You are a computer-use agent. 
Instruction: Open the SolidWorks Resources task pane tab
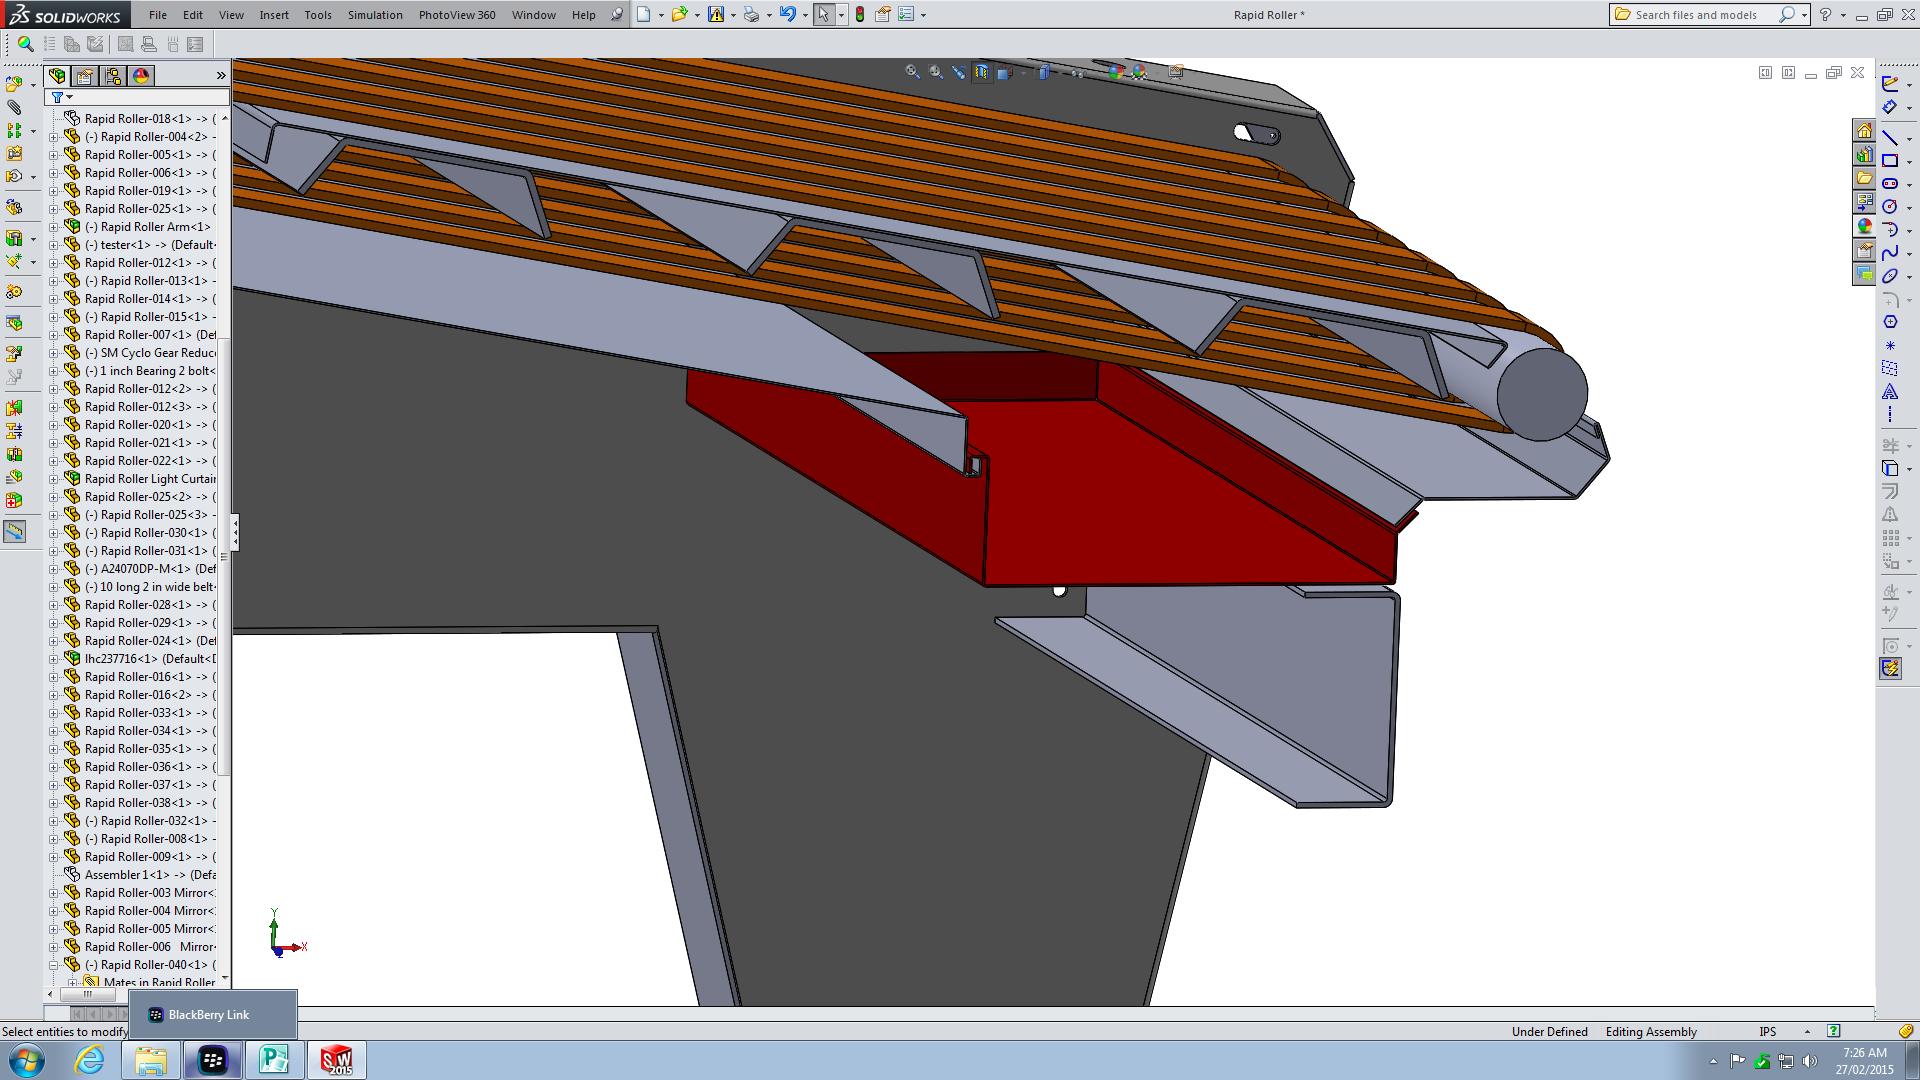(x=1864, y=131)
